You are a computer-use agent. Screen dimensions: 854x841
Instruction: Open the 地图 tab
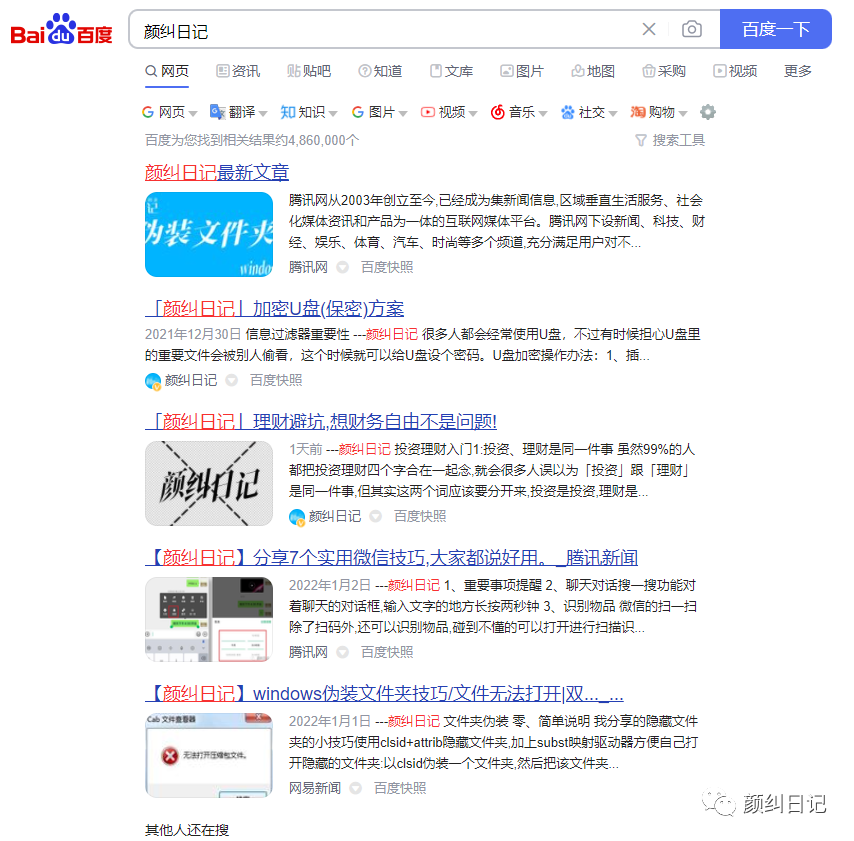(x=593, y=71)
